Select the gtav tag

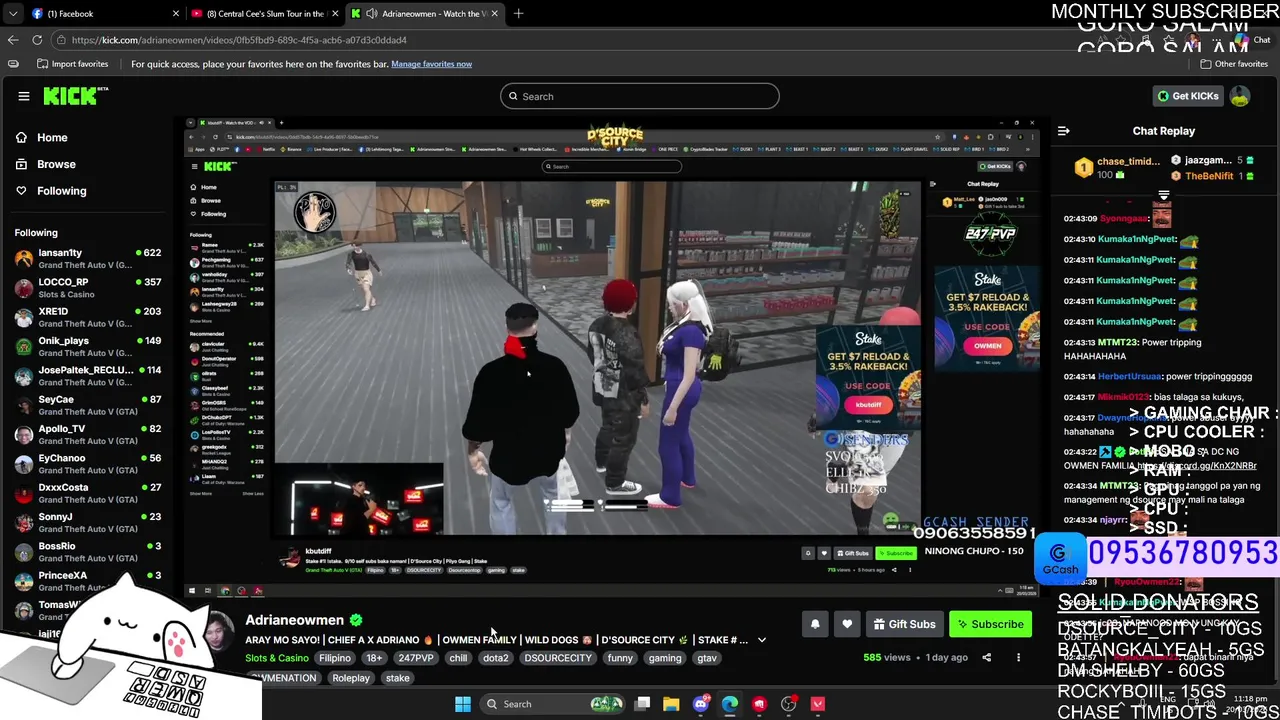point(707,658)
